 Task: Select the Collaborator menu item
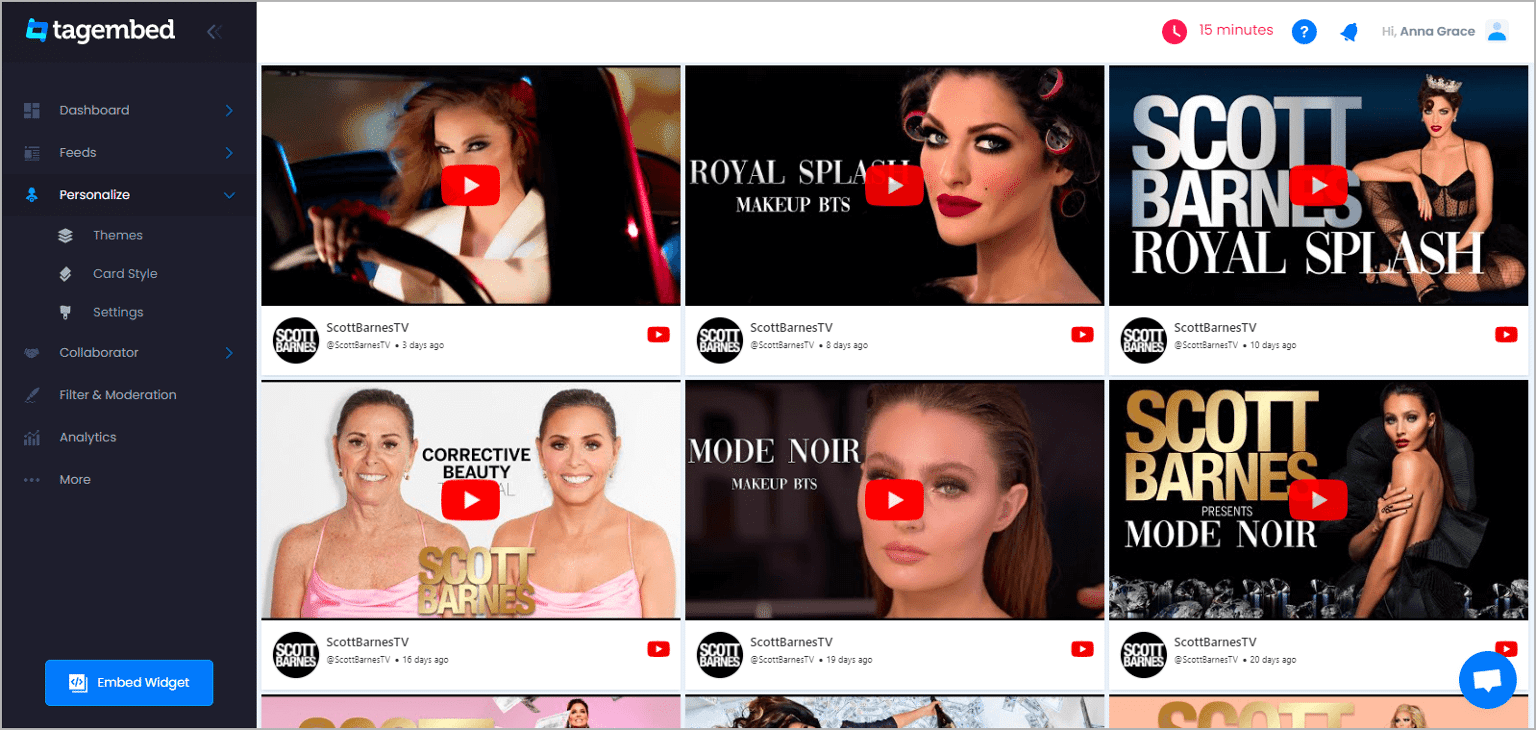99,352
